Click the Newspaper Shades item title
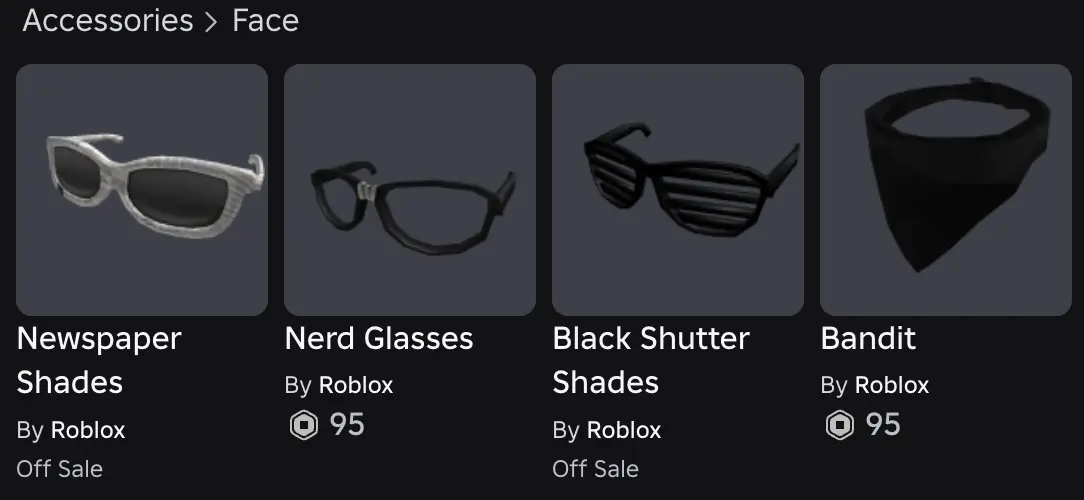 (99, 360)
